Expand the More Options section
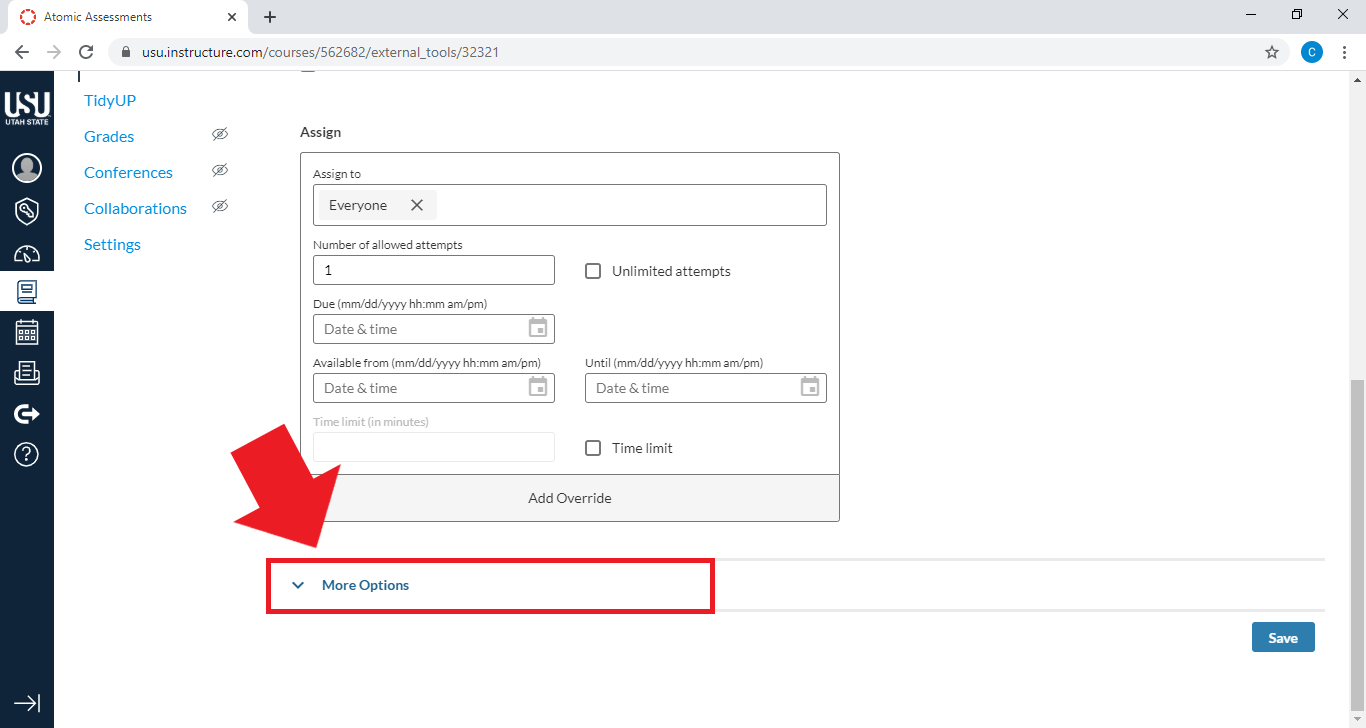Image resolution: width=1366 pixels, height=728 pixels. (x=365, y=585)
